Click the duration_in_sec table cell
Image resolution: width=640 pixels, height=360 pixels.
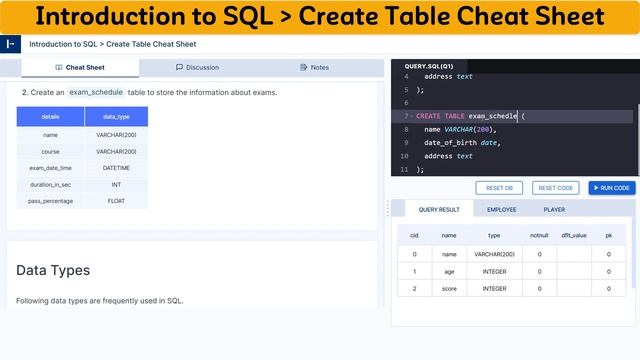click(x=50, y=184)
